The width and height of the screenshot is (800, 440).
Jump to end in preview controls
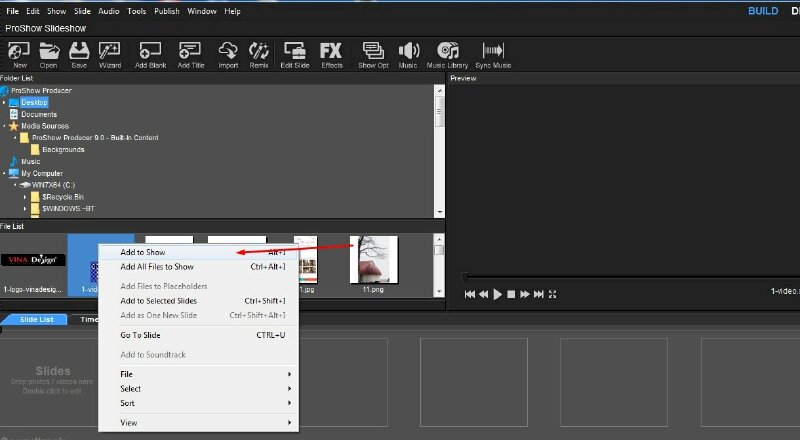pos(538,294)
